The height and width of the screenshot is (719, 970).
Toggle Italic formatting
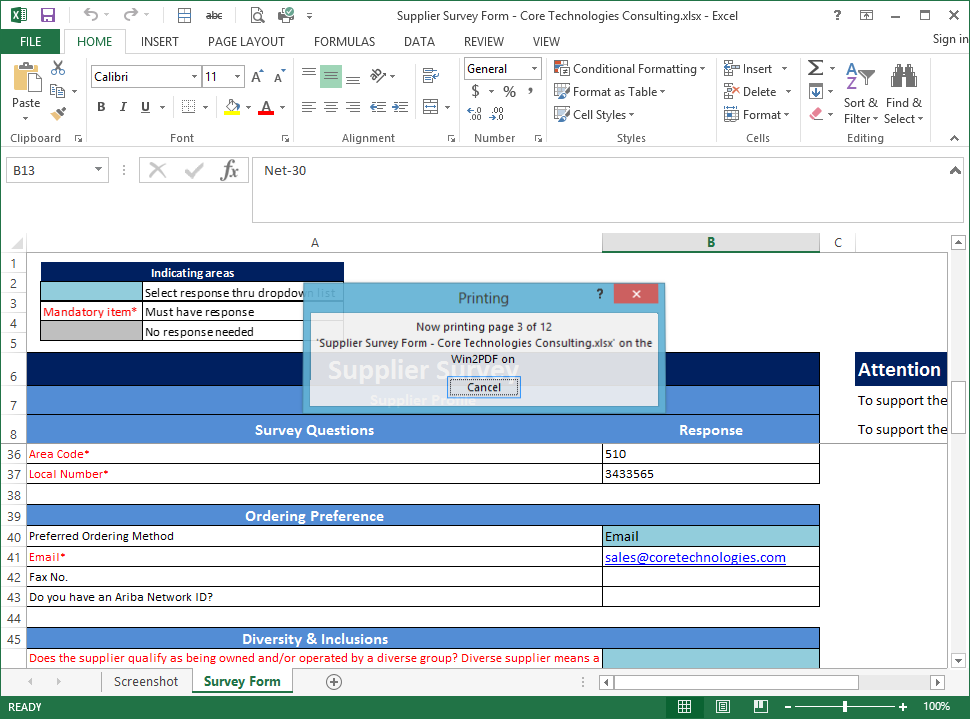pyautogui.click(x=123, y=107)
